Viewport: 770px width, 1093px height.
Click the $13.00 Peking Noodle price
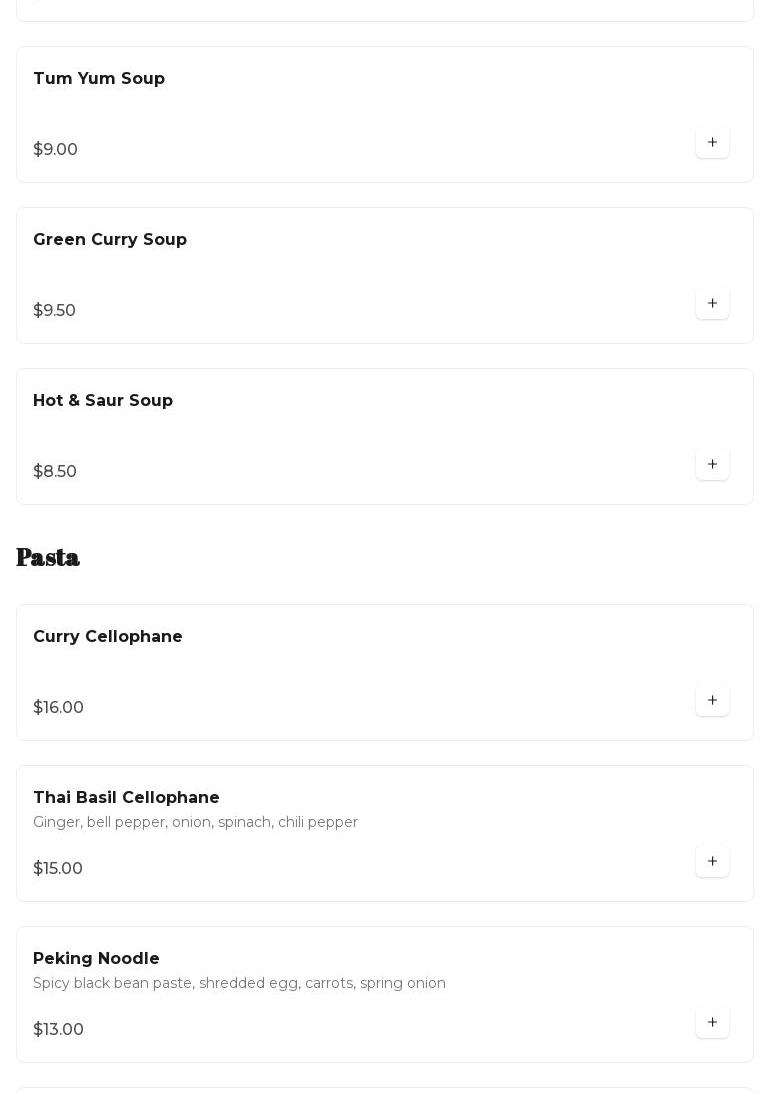point(58,1030)
